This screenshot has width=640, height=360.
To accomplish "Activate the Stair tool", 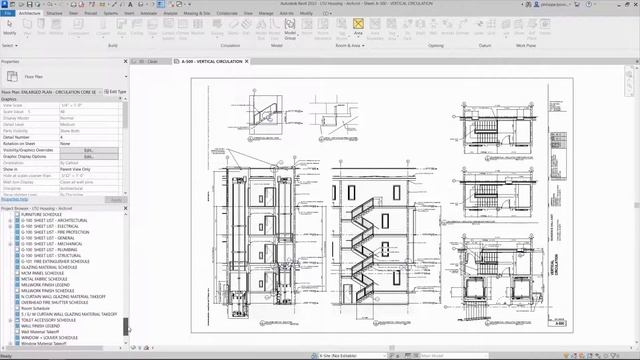I will (246, 27).
